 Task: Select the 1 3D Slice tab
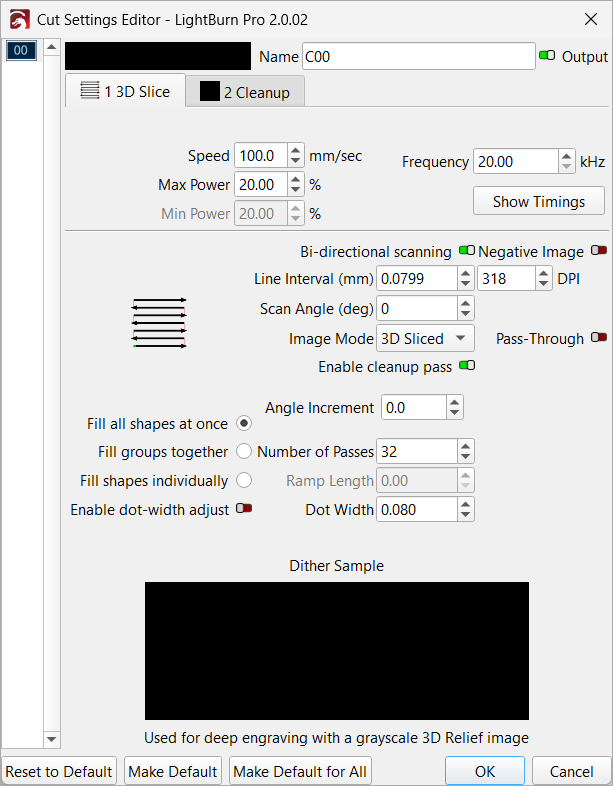coord(125,92)
